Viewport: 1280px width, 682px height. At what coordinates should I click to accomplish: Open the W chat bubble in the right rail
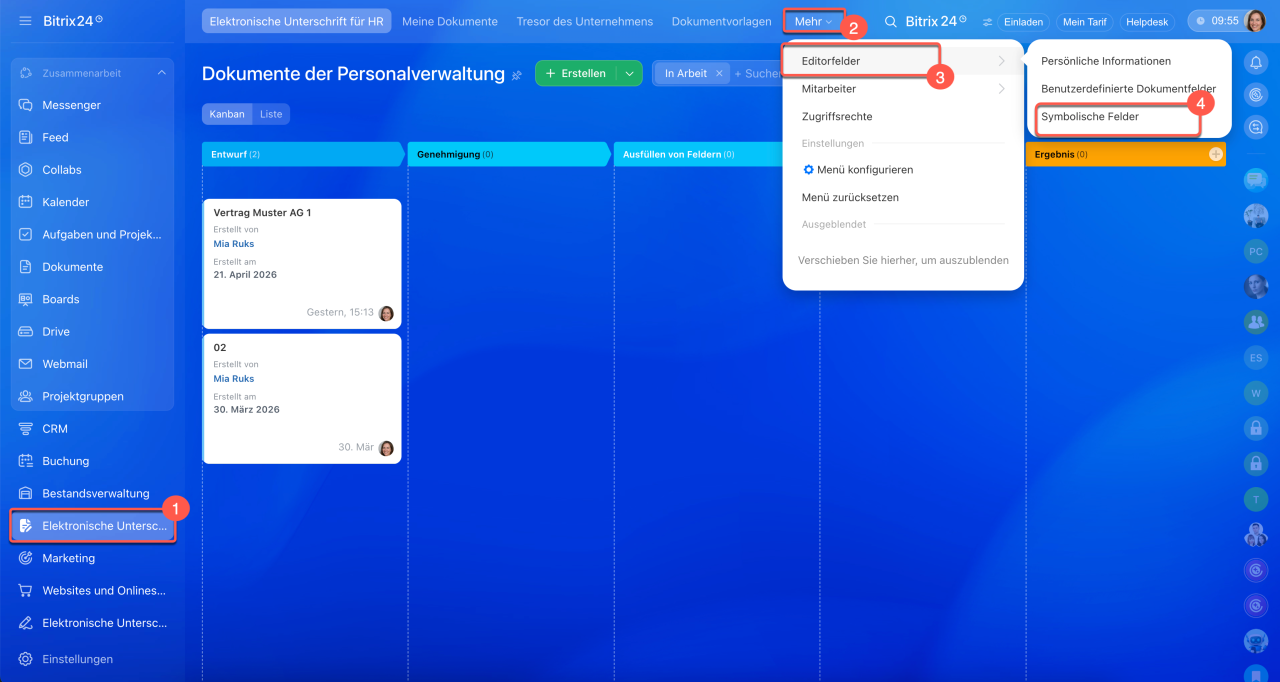pos(1256,393)
